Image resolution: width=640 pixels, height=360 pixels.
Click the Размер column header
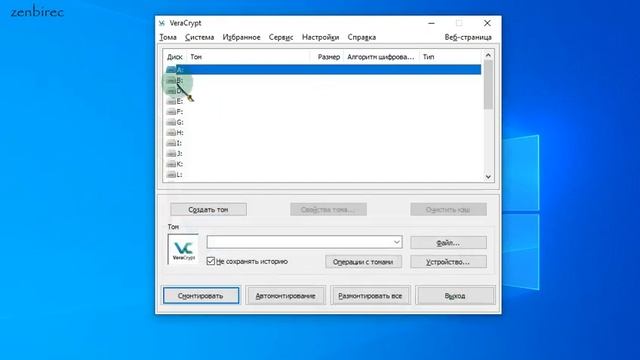[328, 57]
